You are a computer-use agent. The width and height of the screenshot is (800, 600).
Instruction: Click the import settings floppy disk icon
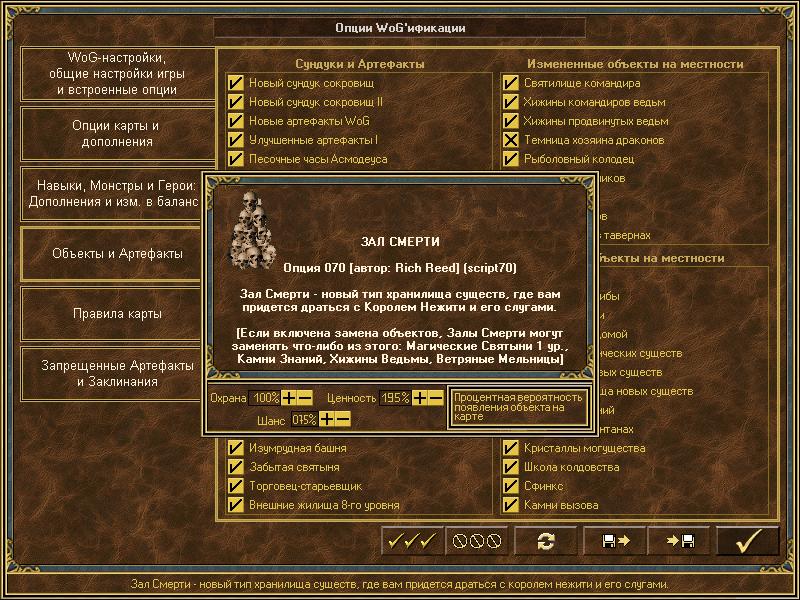(678, 540)
